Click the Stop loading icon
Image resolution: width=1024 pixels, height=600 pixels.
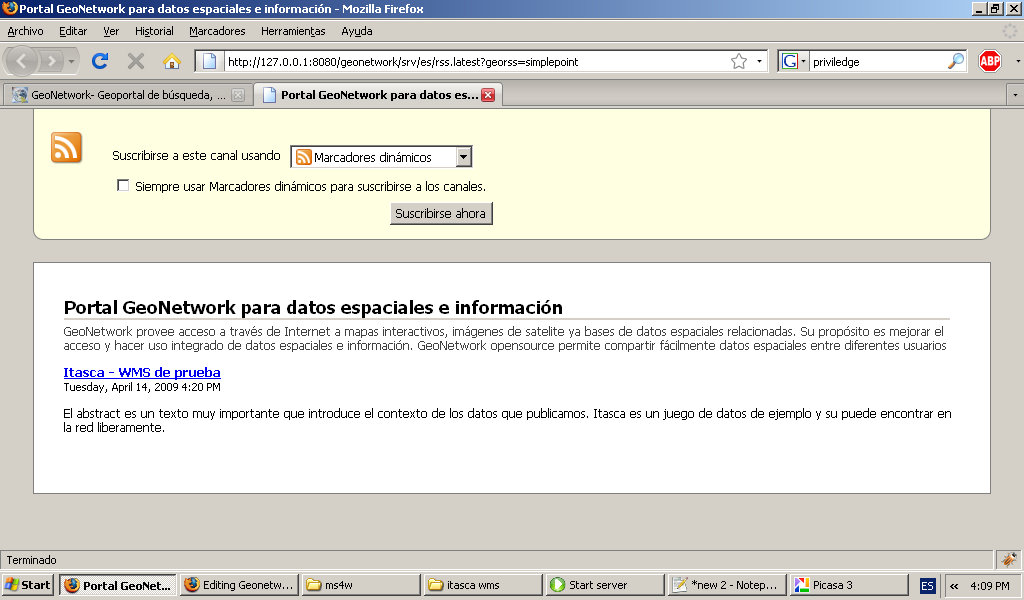[136, 61]
